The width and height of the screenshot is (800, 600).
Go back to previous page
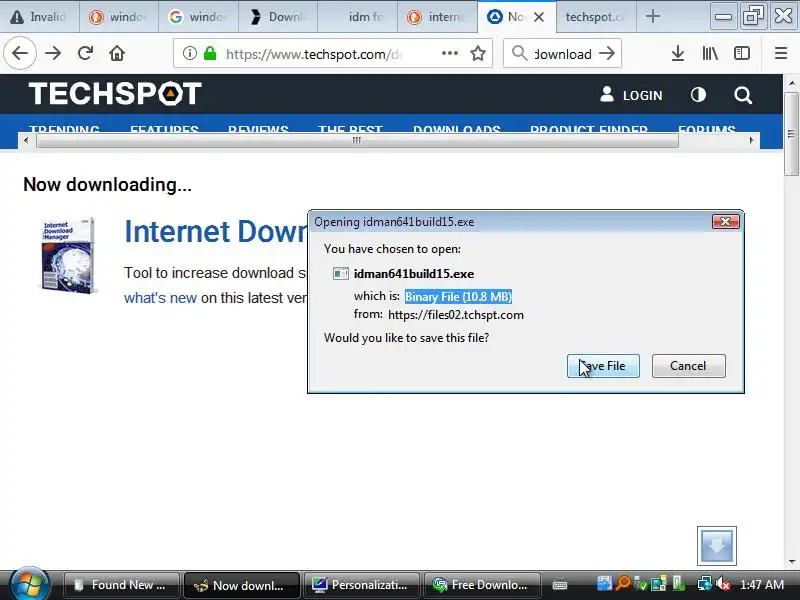(20, 53)
